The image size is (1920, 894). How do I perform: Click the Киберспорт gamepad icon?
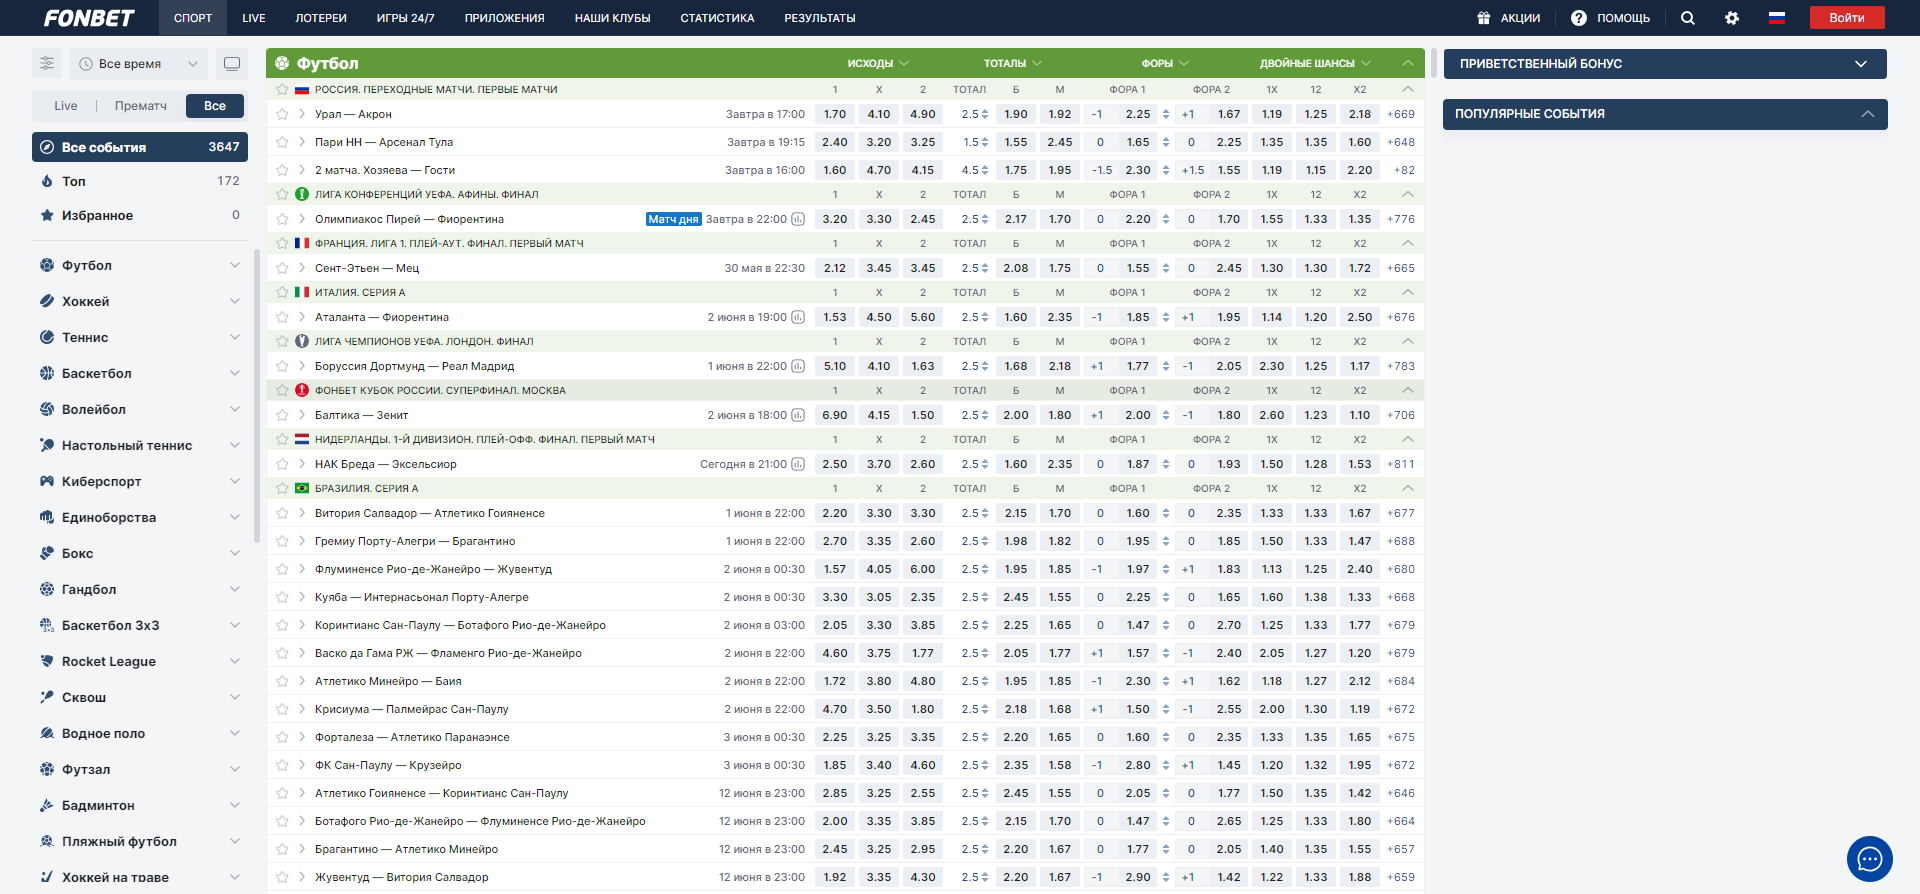tap(47, 481)
